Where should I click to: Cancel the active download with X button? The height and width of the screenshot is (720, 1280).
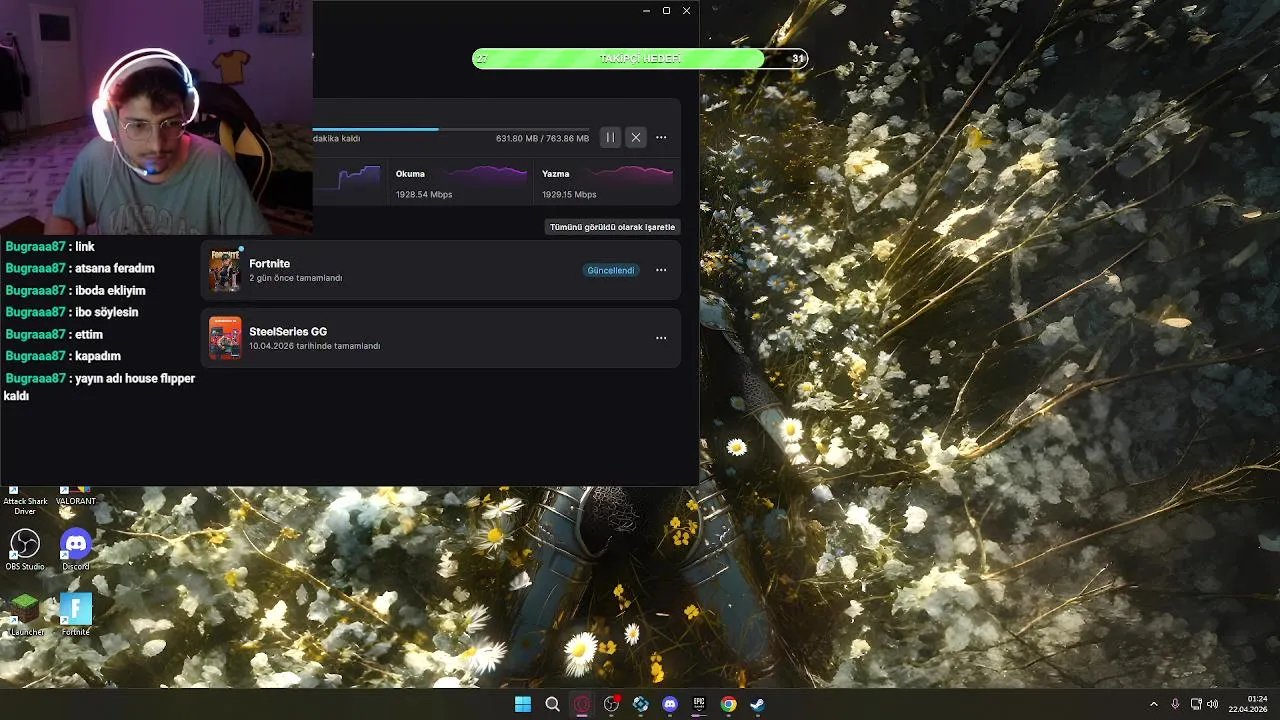(636, 138)
